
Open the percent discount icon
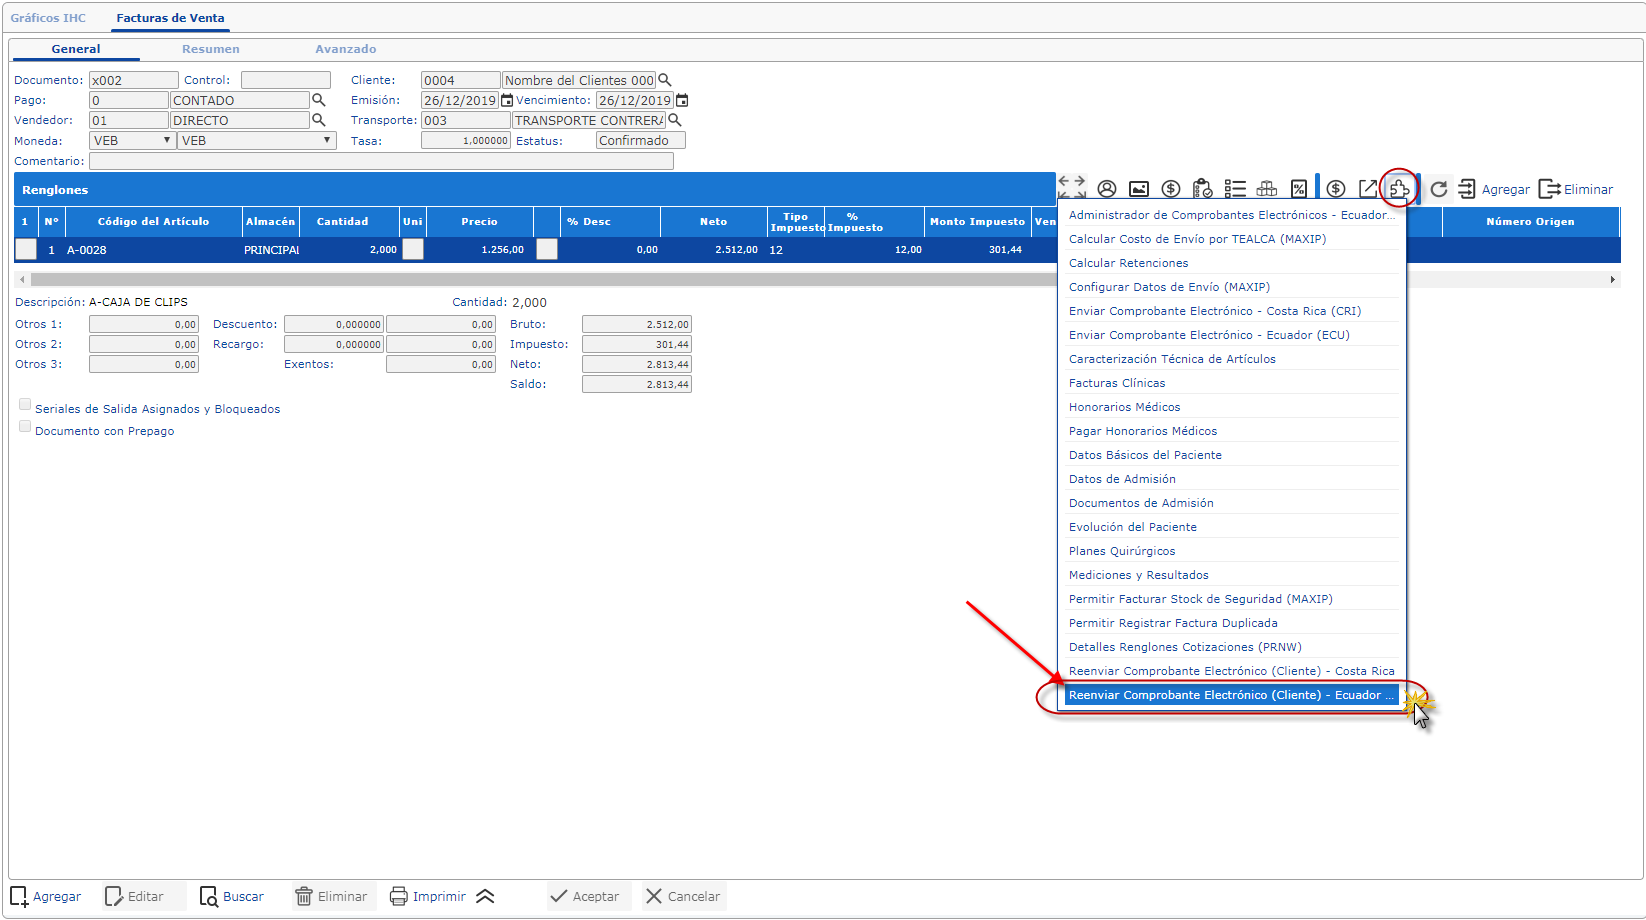pyautogui.click(x=1298, y=189)
